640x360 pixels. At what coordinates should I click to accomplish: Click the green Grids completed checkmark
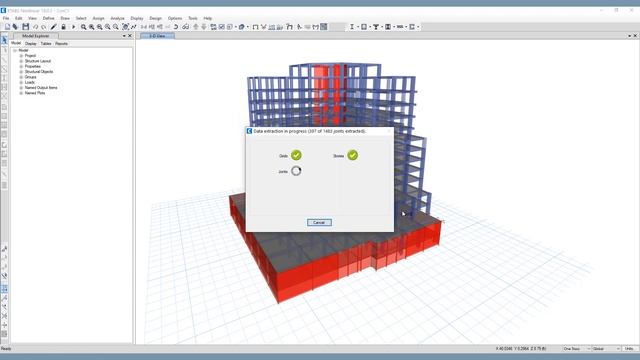[x=296, y=155]
